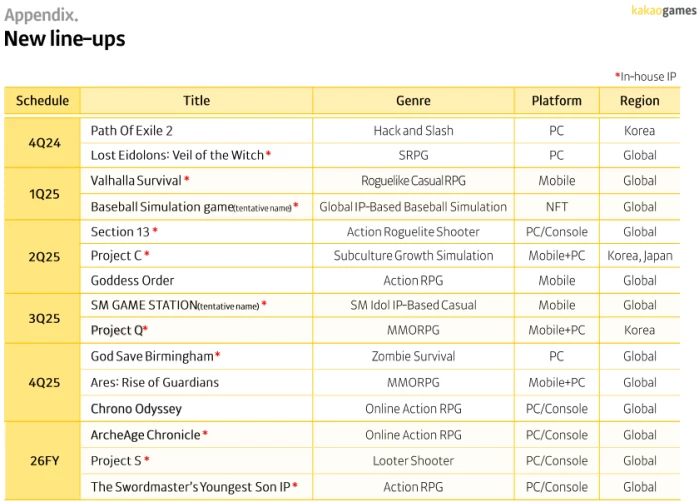Select the Platform column header
699x502 pixels.
pos(556,101)
